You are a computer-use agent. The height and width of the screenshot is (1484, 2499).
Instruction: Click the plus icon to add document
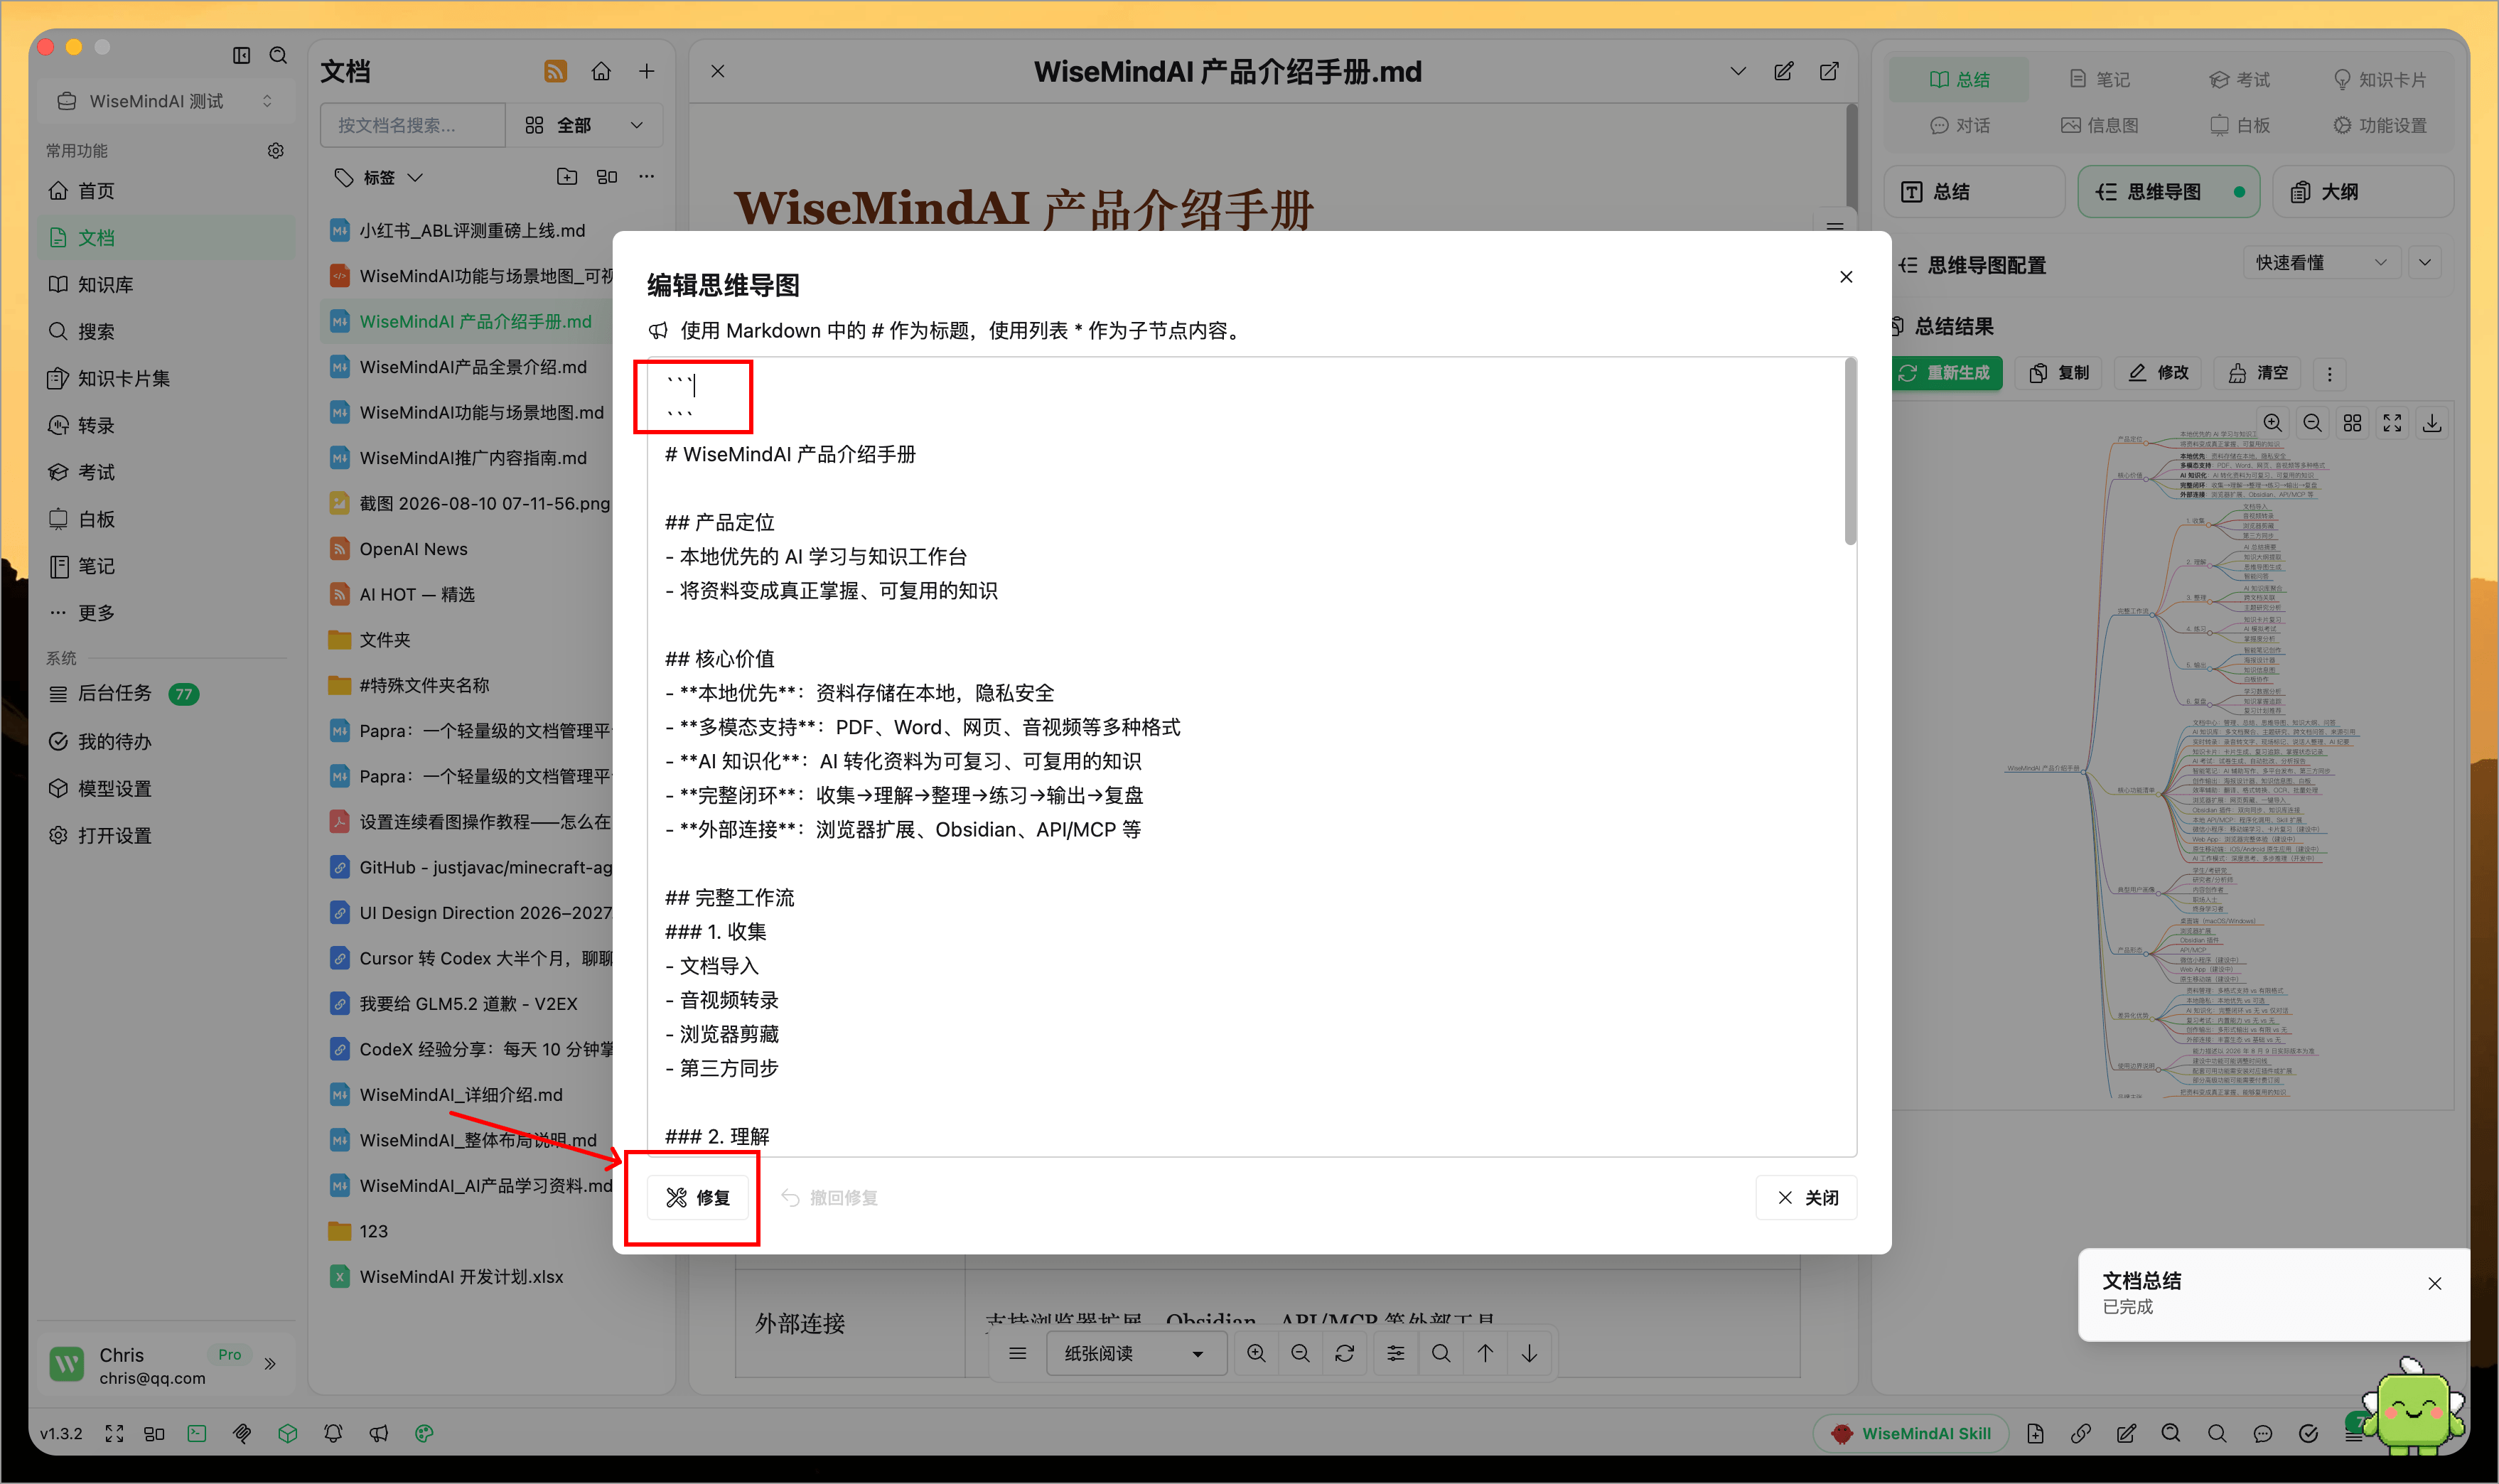(647, 71)
